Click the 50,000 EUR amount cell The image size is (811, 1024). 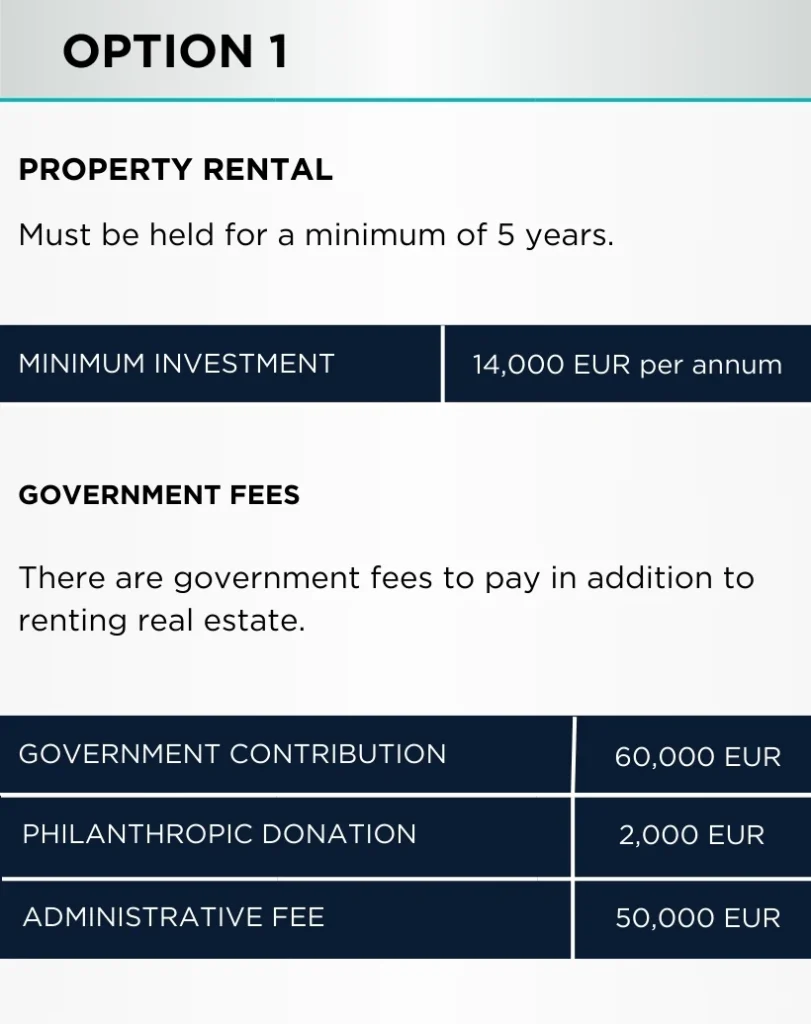(693, 919)
